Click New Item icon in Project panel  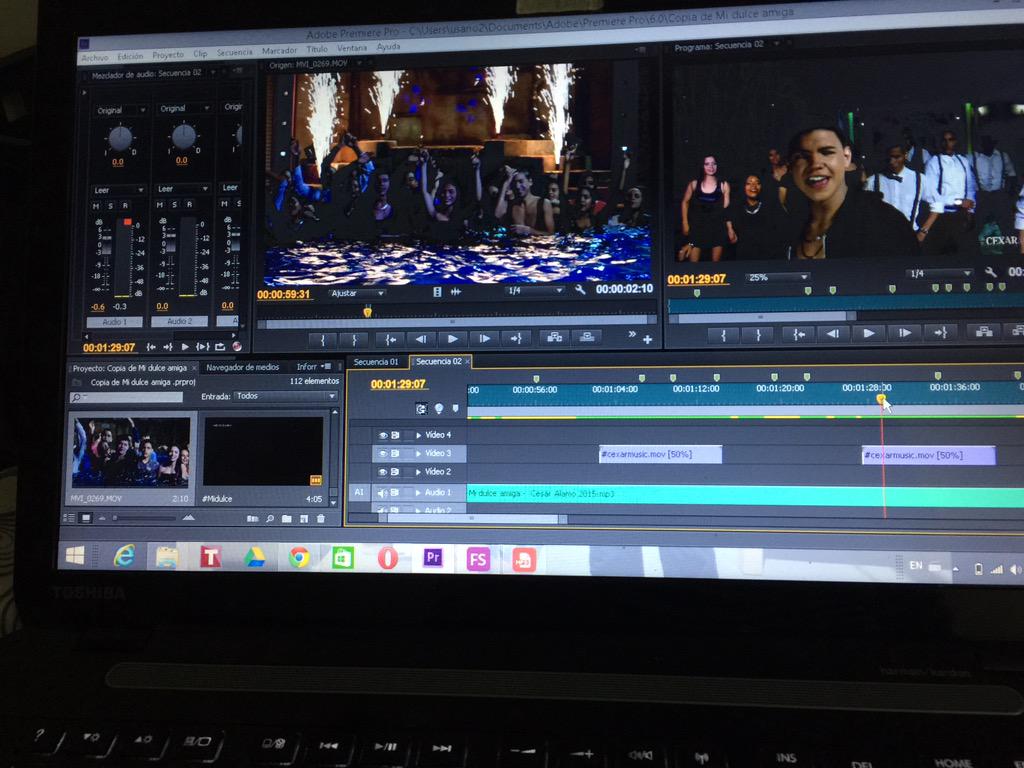click(304, 519)
